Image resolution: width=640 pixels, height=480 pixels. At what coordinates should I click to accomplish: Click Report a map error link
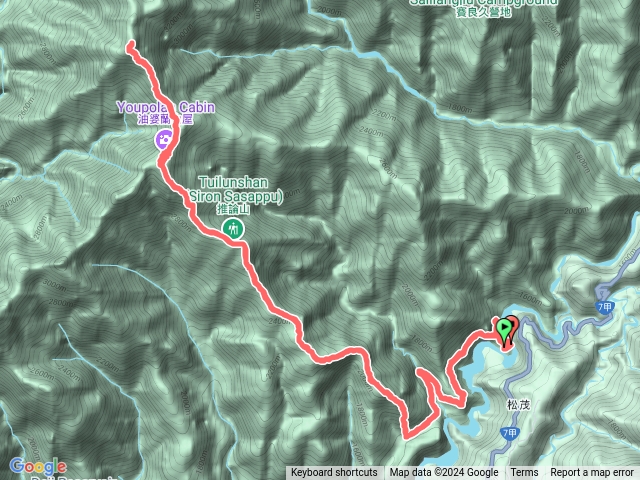(x=591, y=473)
